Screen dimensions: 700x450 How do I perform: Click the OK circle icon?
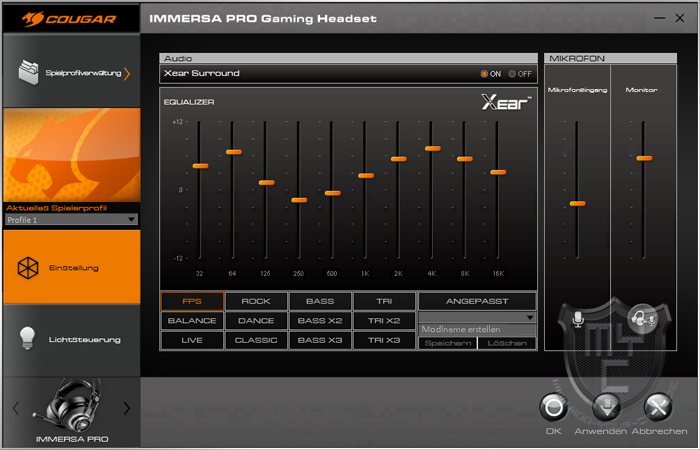pos(554,407)
